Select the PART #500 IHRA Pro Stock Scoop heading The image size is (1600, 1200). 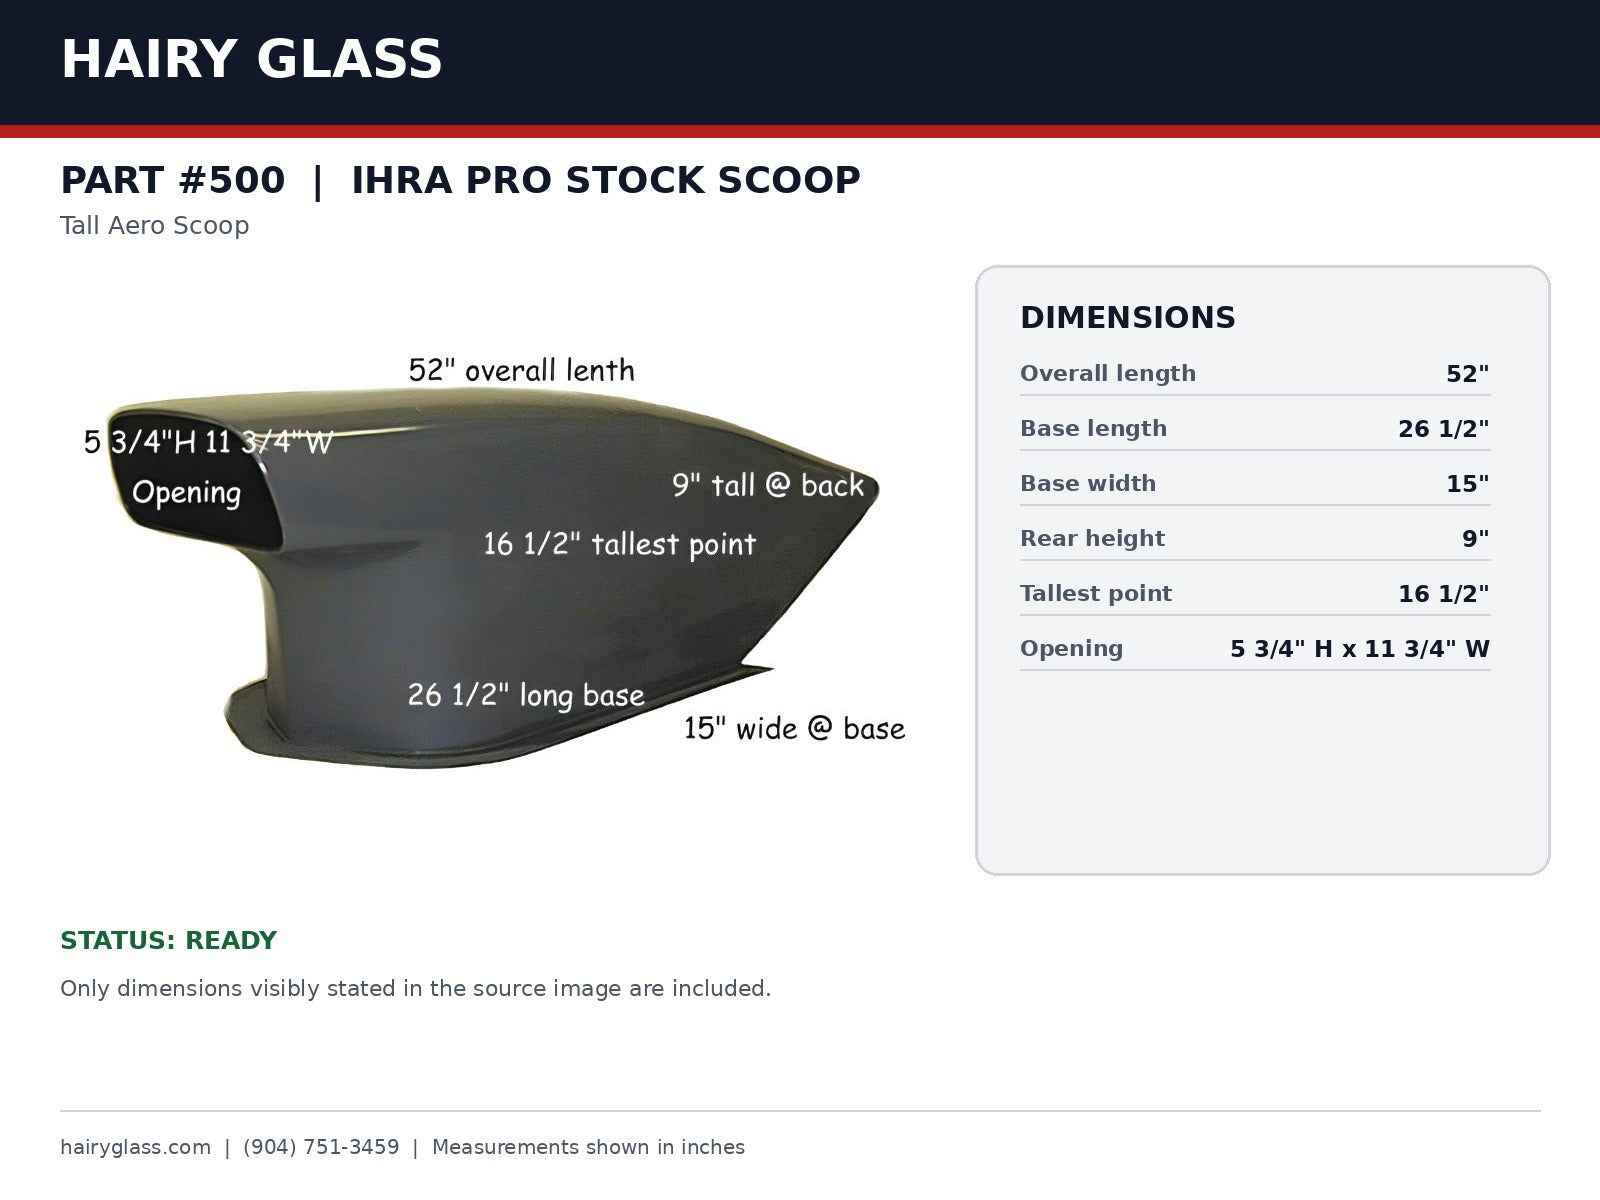460,181
